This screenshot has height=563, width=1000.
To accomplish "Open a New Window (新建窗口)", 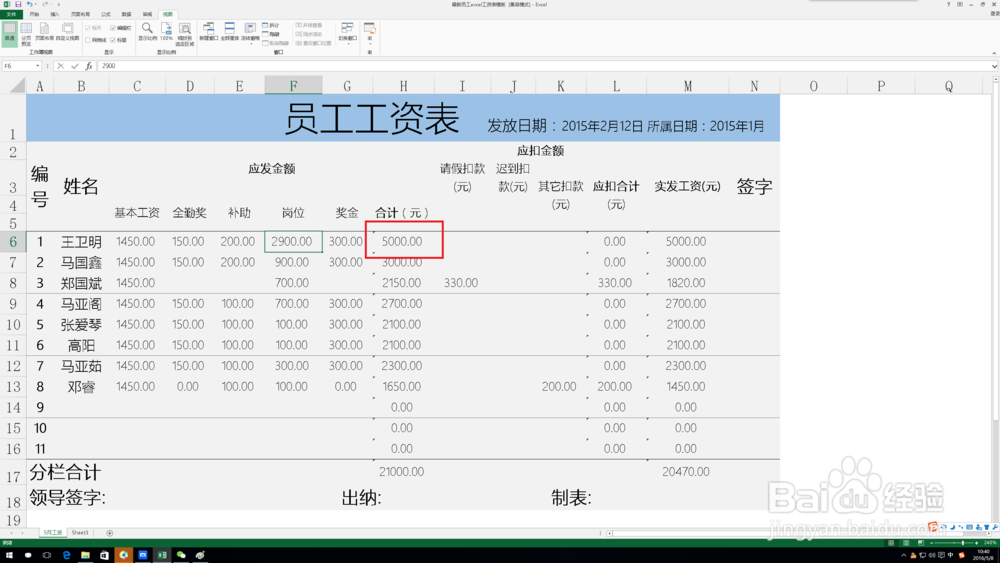I will point(208,32).
